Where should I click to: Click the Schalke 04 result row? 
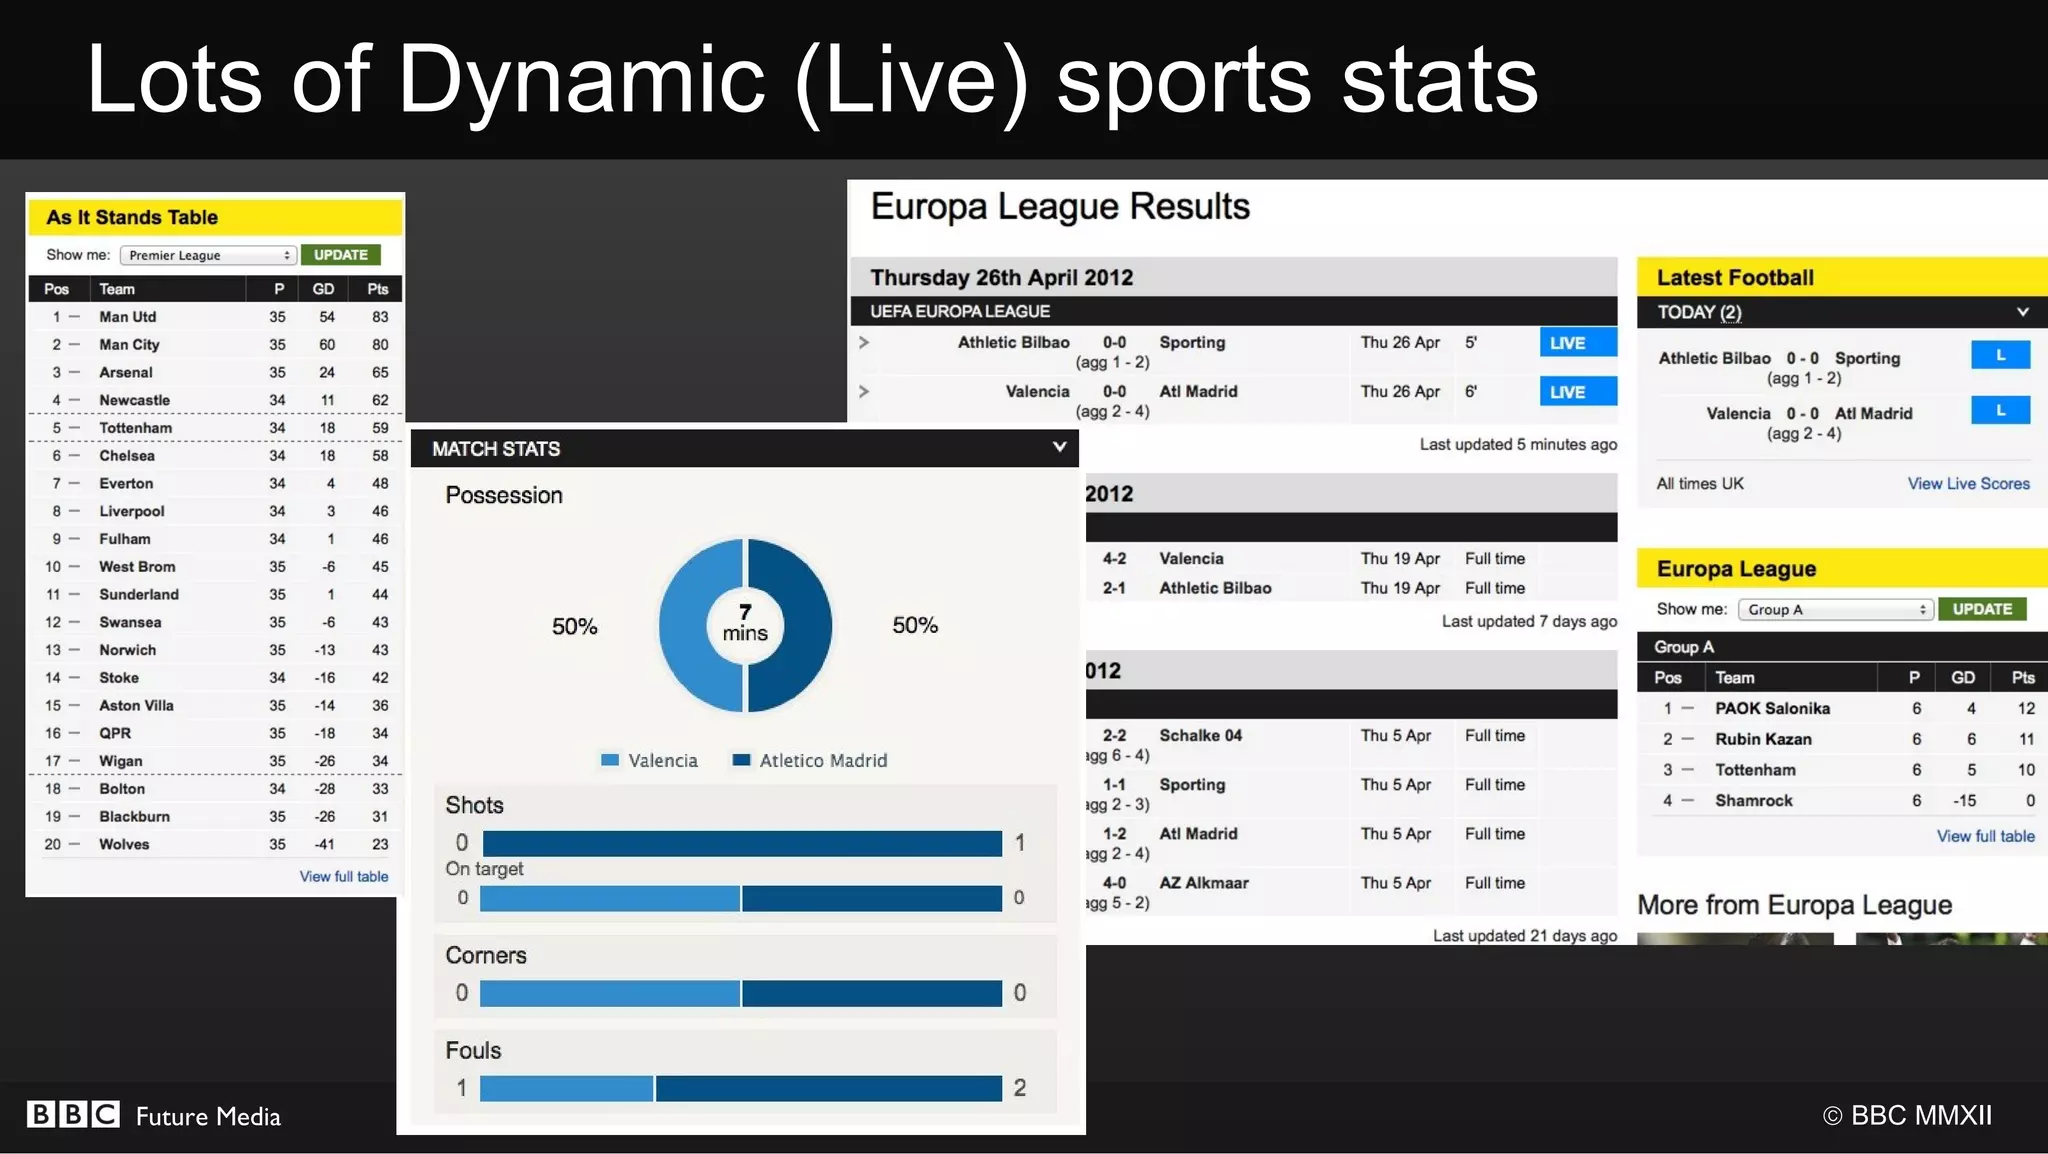coord(1351,745)
